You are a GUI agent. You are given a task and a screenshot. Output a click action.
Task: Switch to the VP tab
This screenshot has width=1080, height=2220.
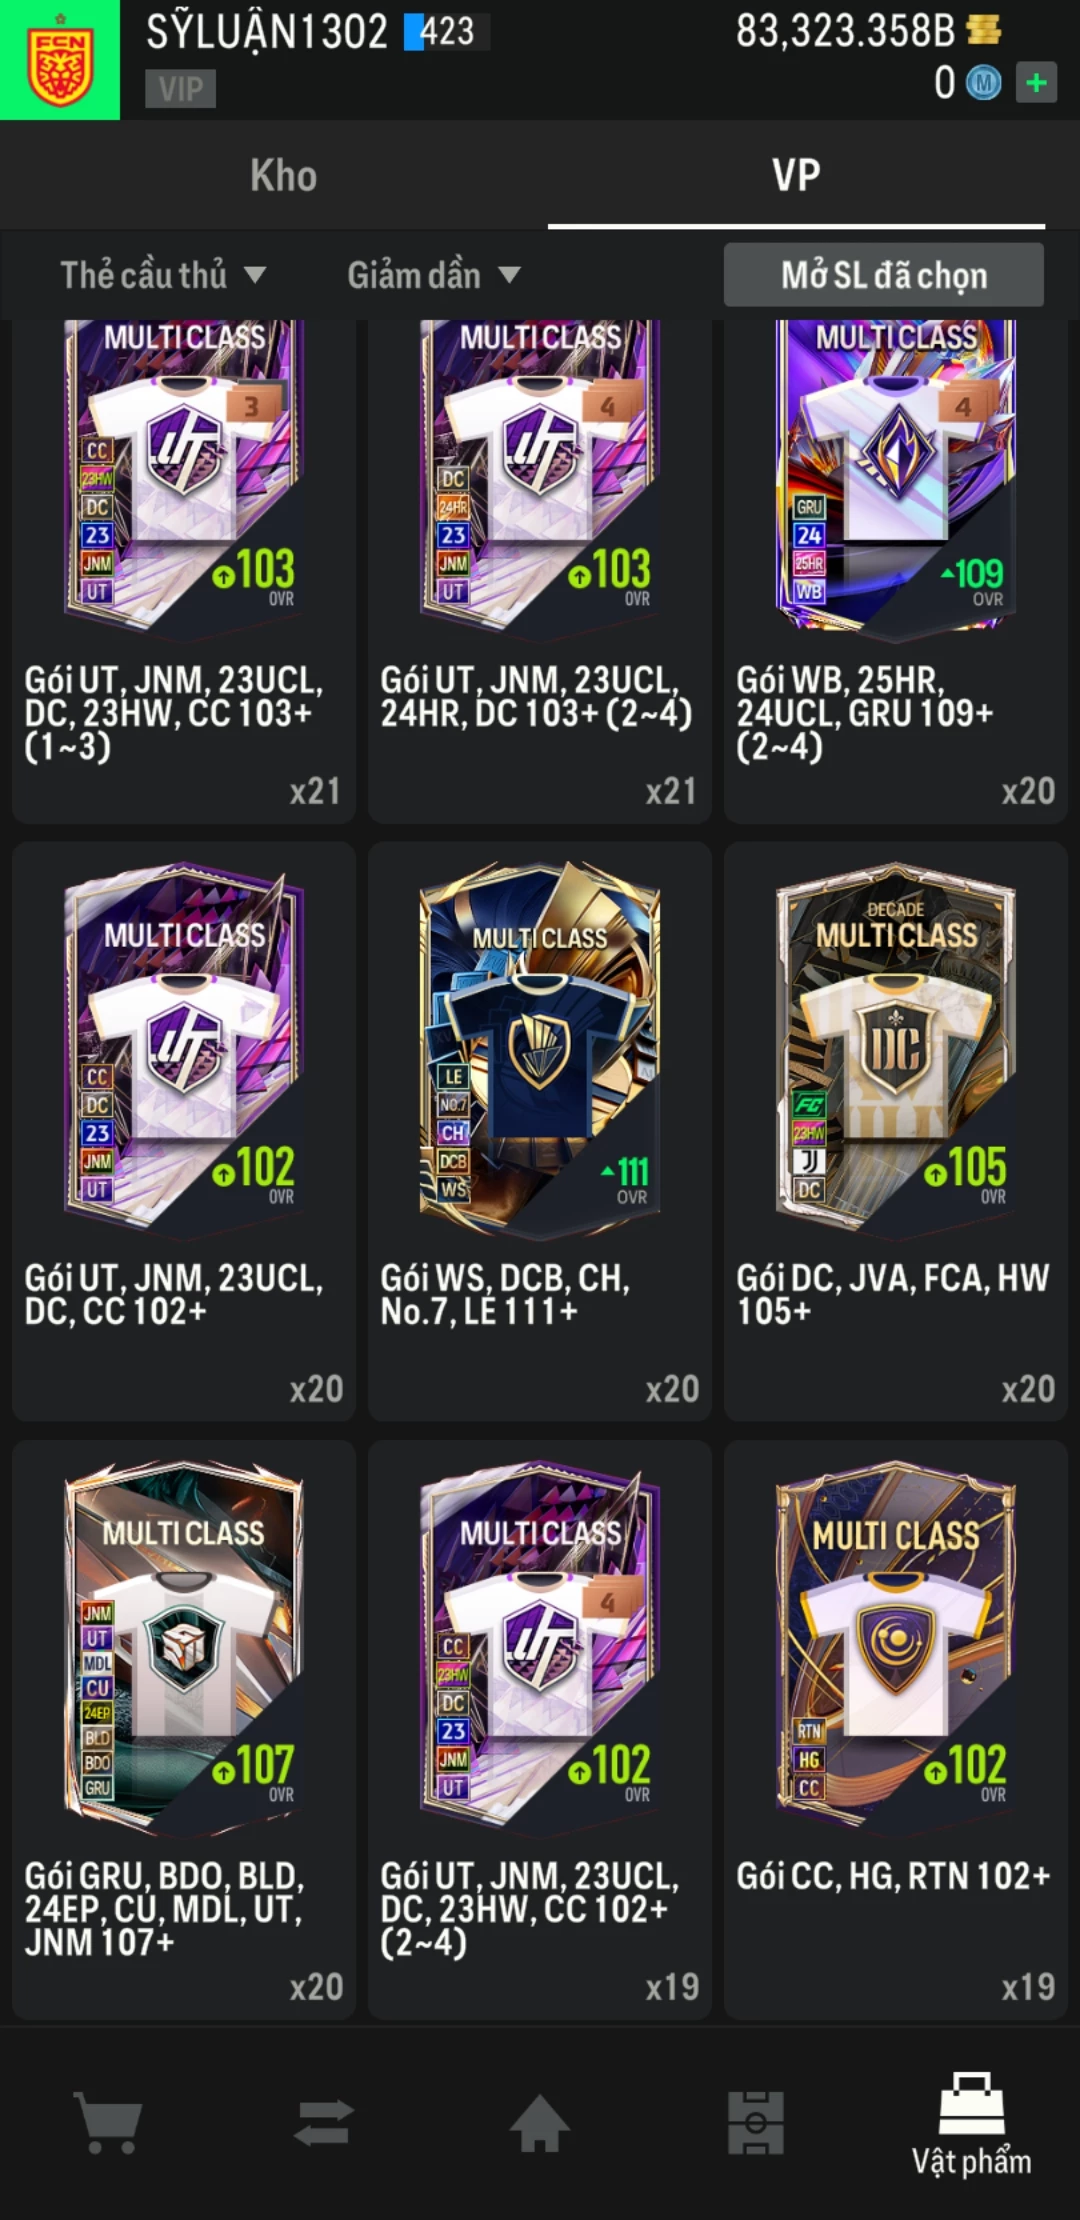pos(796,175)
